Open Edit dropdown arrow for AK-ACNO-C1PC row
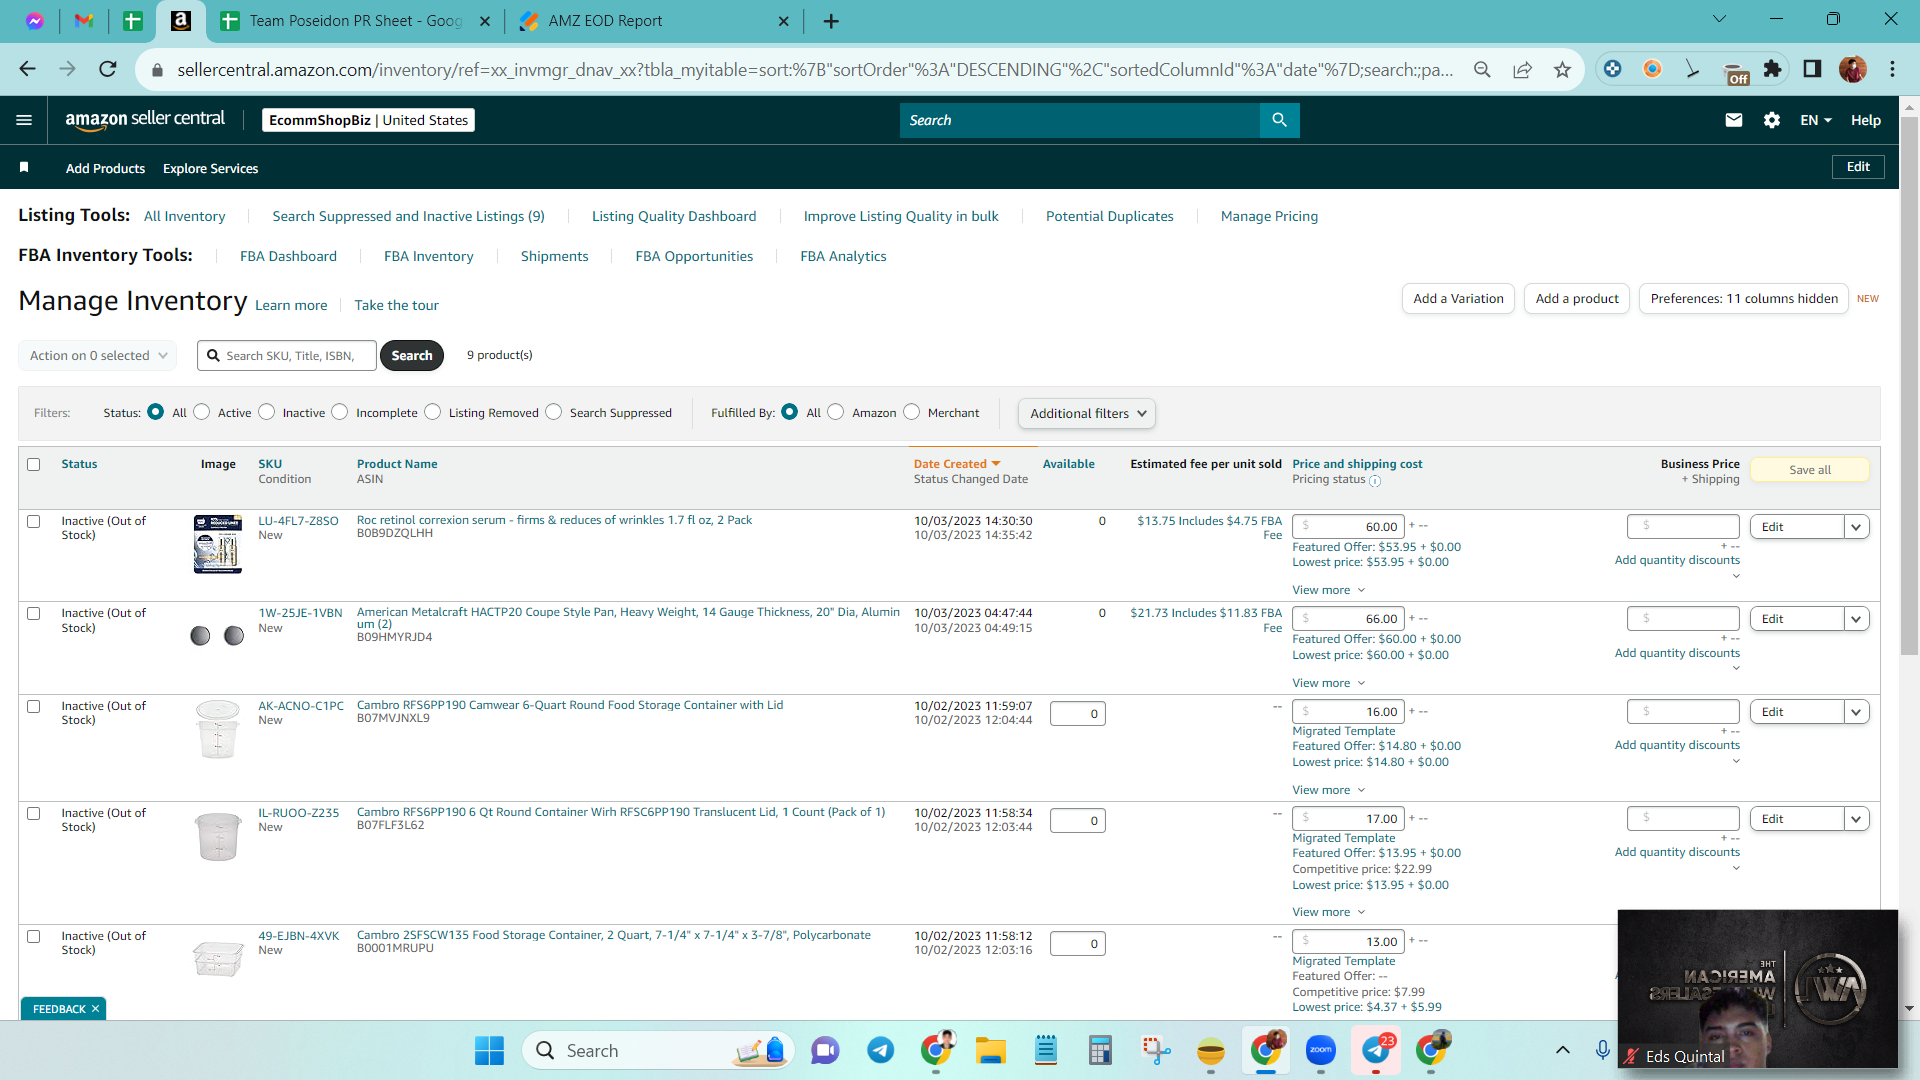Viewport: 1920px width, 1080px height. pos(1857,712)
